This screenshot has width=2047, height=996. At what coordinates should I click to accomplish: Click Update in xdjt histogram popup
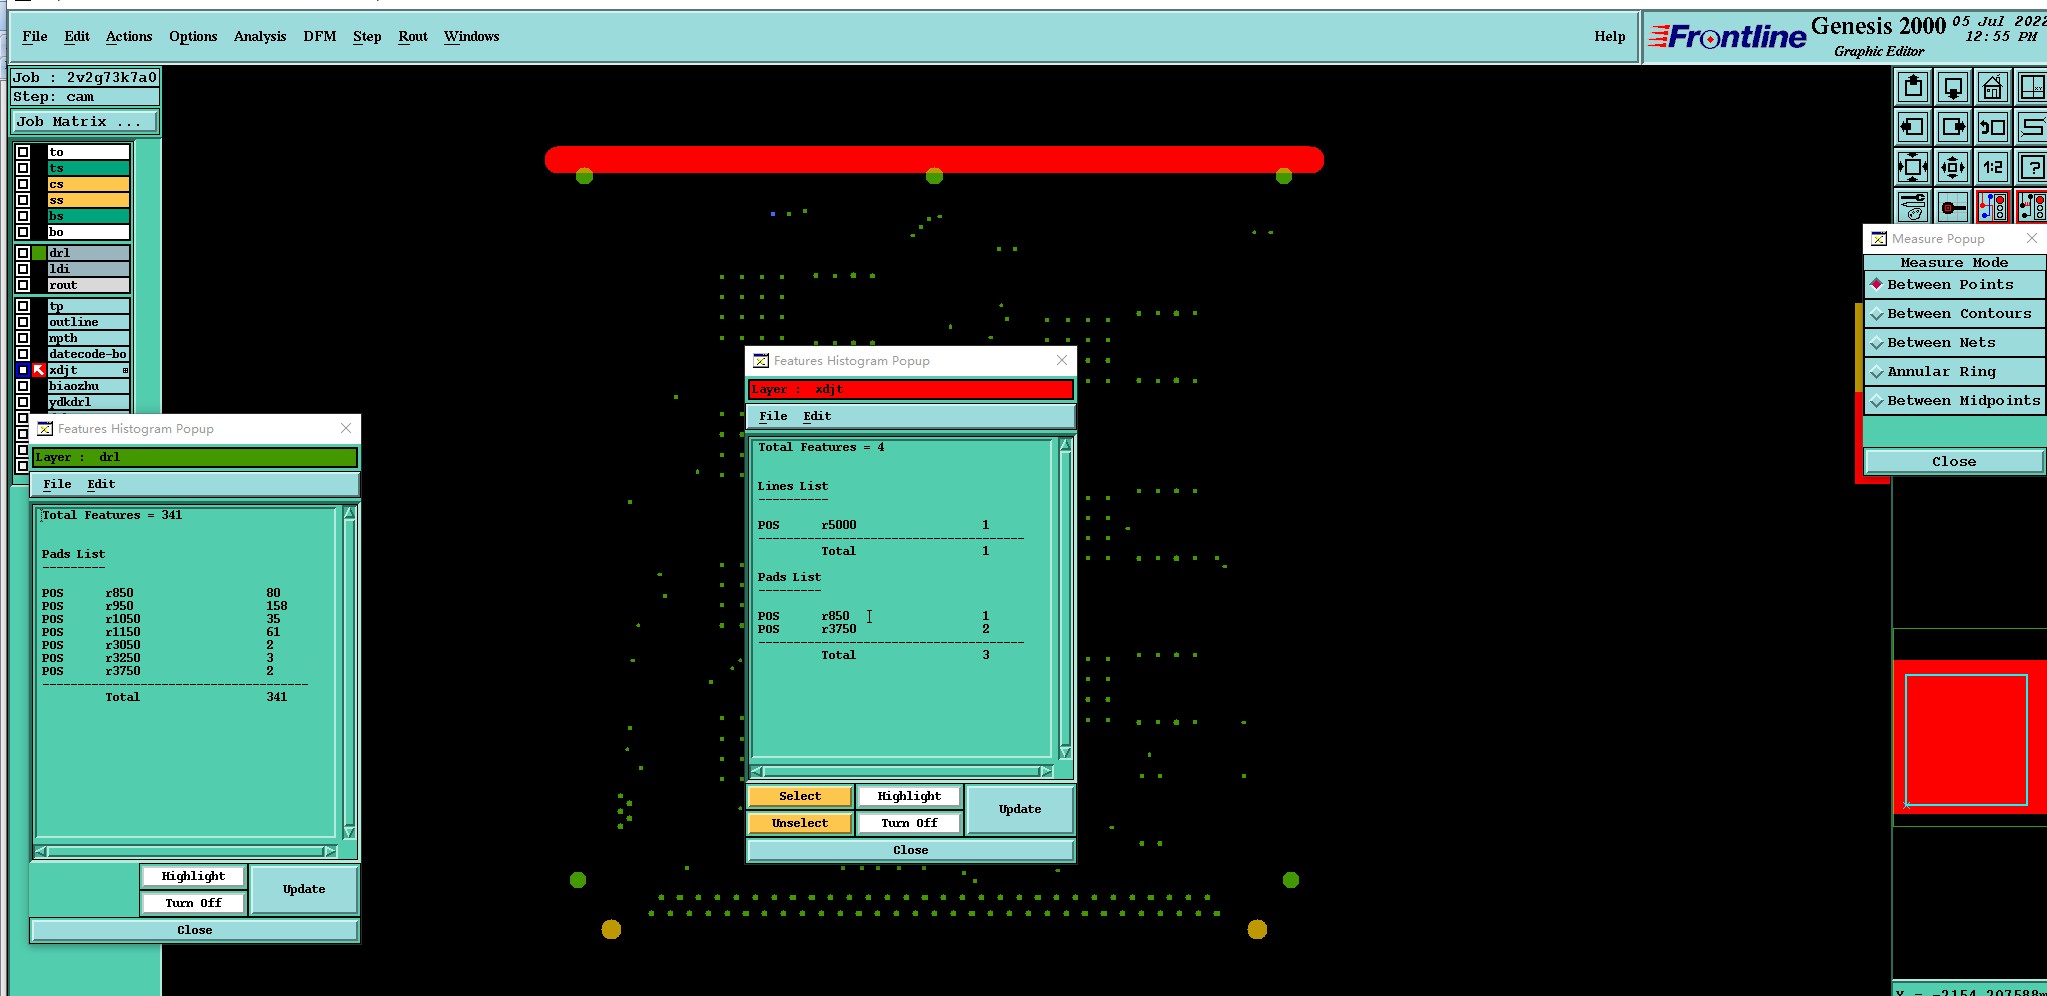(x=1020, y=809)
